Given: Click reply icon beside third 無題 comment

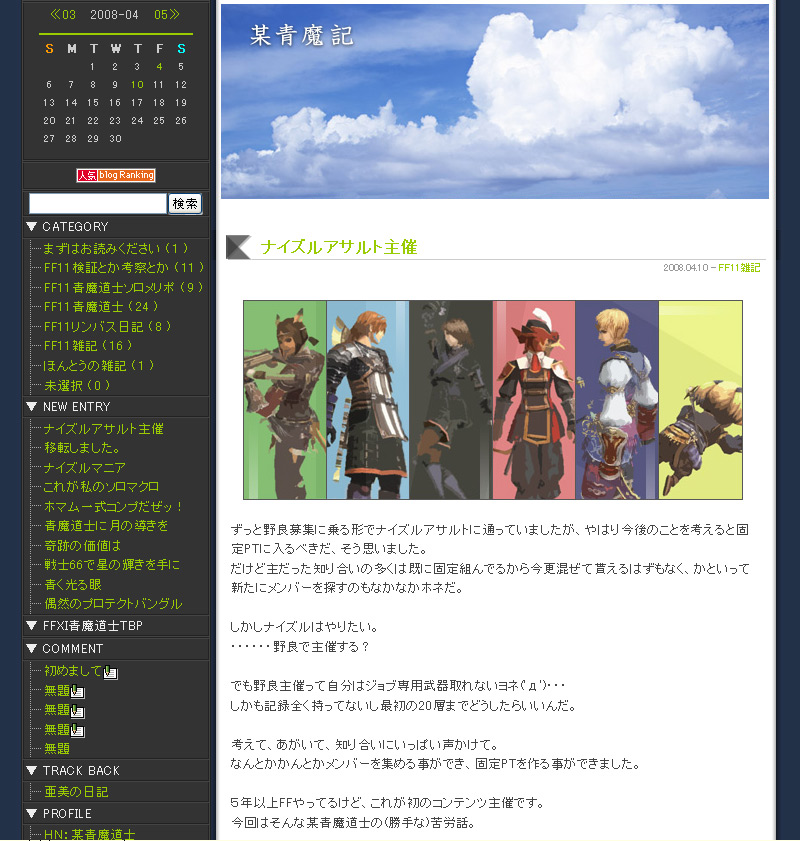Looking at the screenshot, I should 78,731.
